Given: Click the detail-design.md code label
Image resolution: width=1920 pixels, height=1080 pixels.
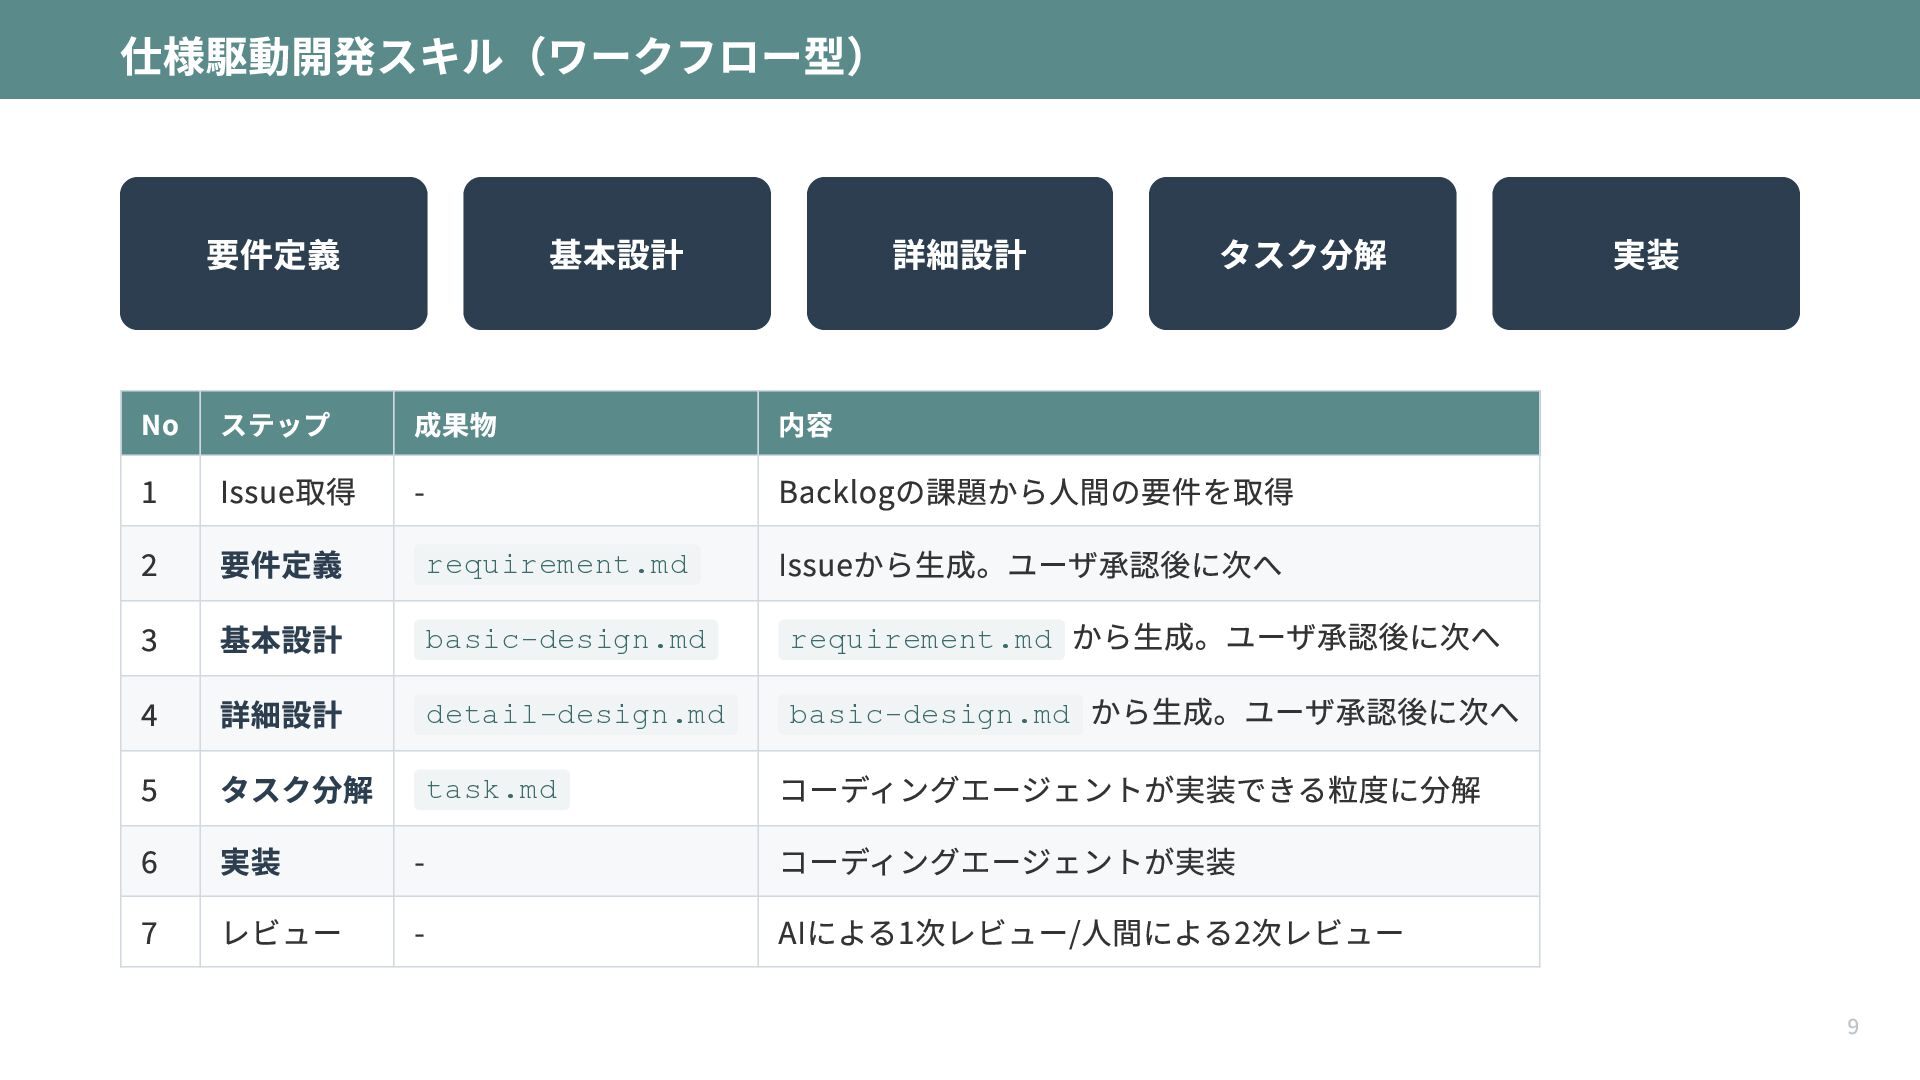Looking at the screenshot, I should 575,715.
